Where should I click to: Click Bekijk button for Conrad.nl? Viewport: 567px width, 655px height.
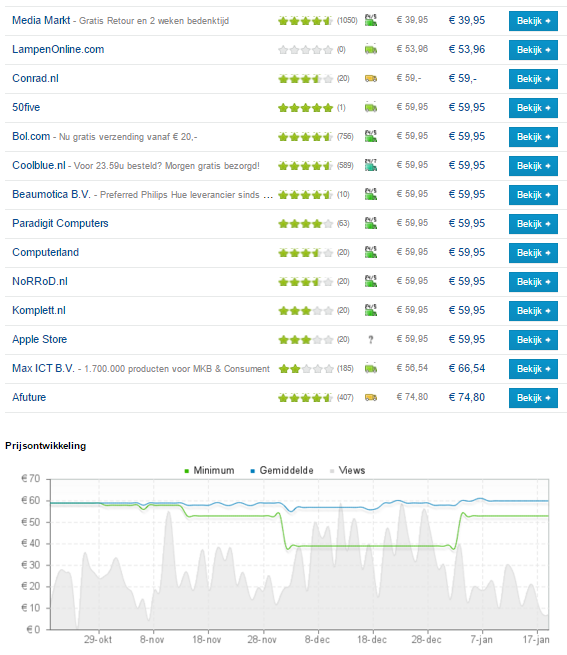click(533, 79)
